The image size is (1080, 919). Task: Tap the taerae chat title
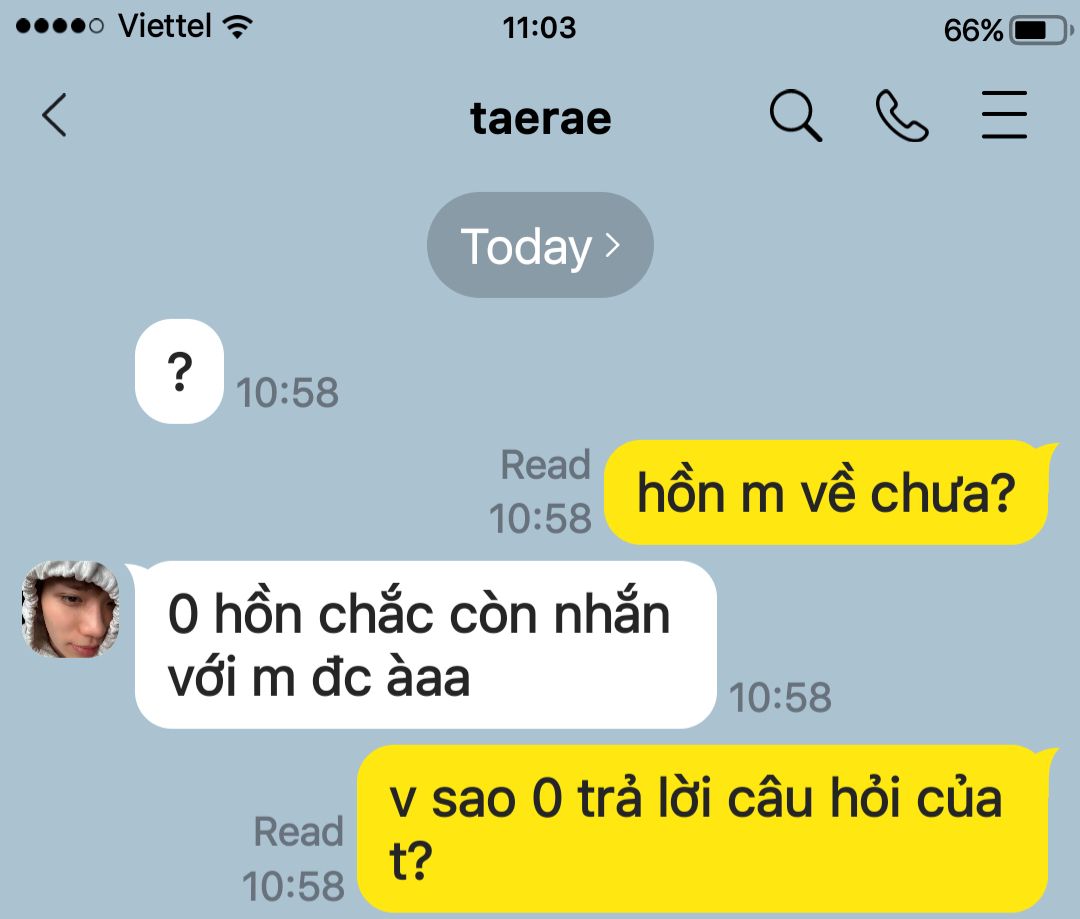pos(541,118)
